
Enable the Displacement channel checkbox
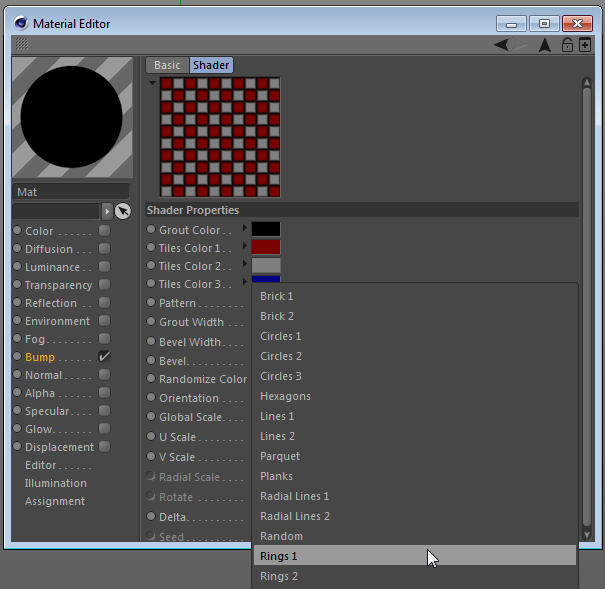(x=104, y=447)
